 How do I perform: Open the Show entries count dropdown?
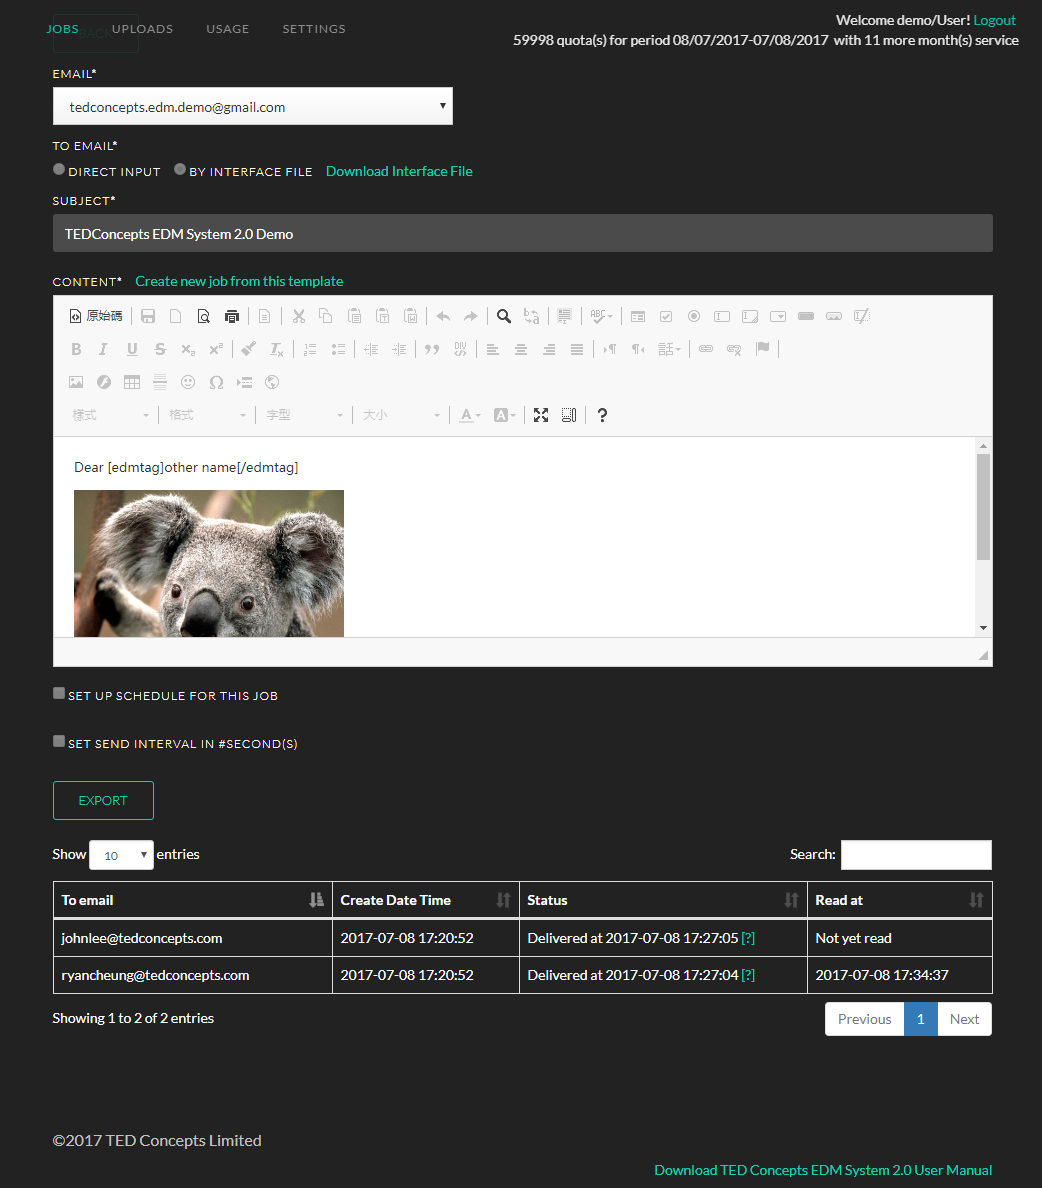click(121, 855)
